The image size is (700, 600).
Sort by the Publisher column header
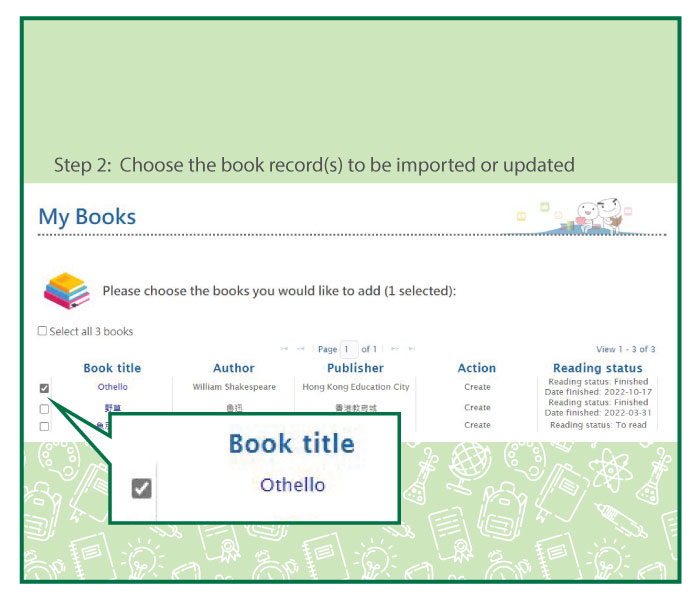pos(355,368)
